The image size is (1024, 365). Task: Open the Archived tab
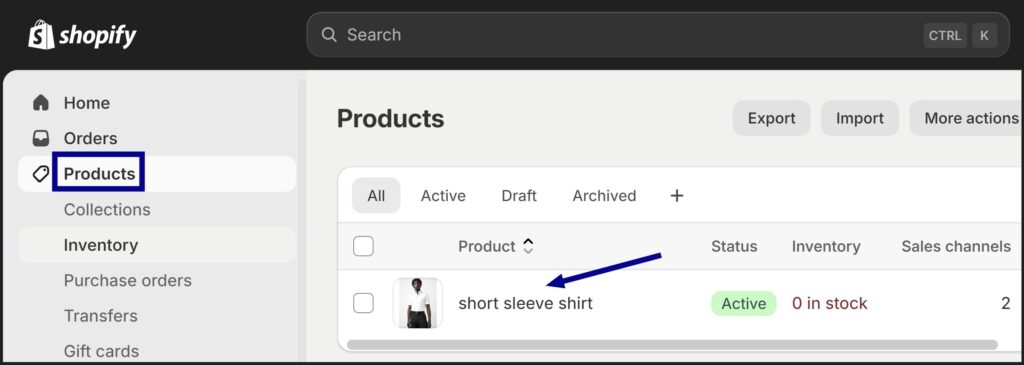point(604,195)
